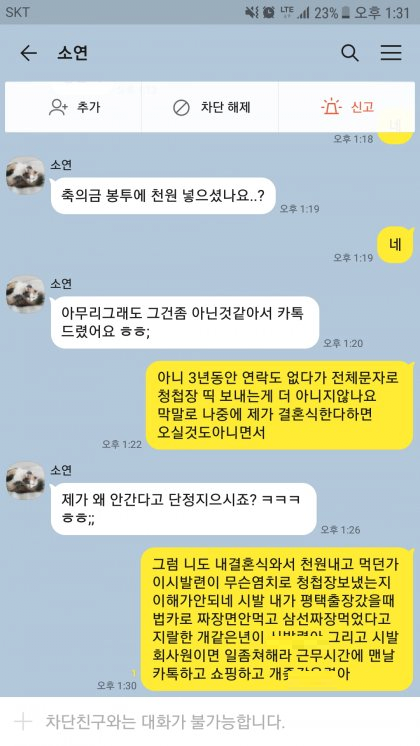Select 추가 to add friend
This screenshot has width=420, height=746.
88,107
